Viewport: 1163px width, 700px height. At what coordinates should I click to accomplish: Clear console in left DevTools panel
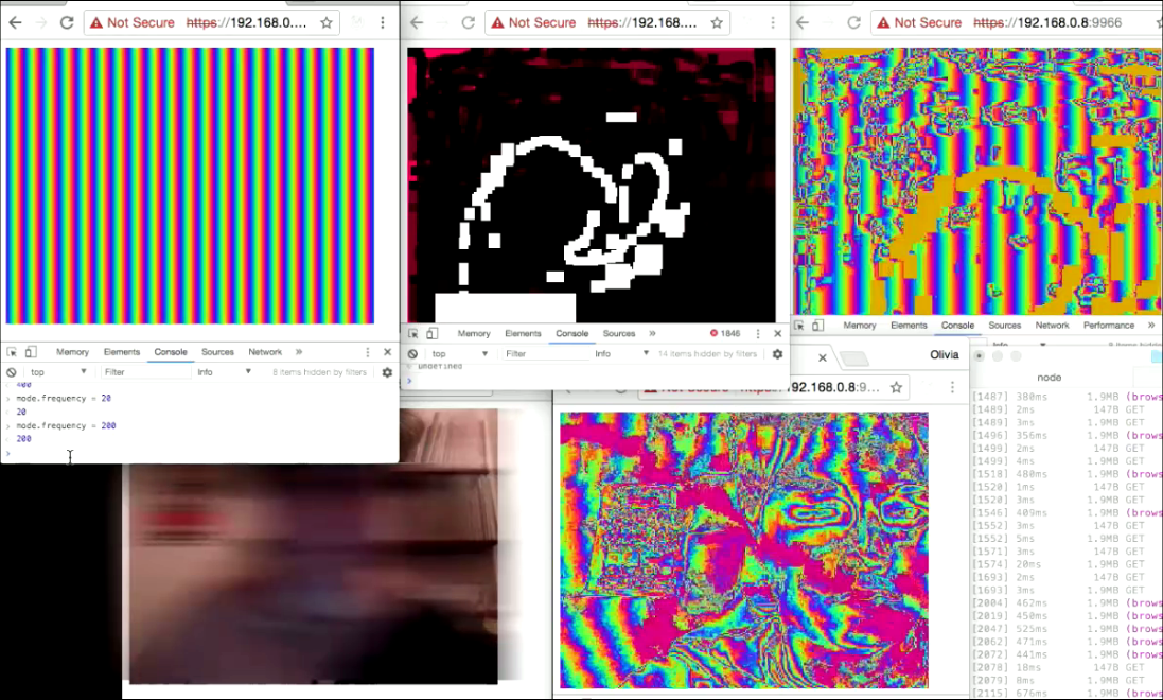(x=12, y=372)
